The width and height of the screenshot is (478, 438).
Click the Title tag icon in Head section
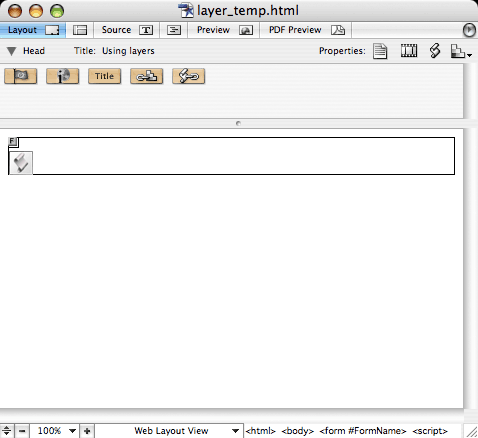(x=104, y=76)
